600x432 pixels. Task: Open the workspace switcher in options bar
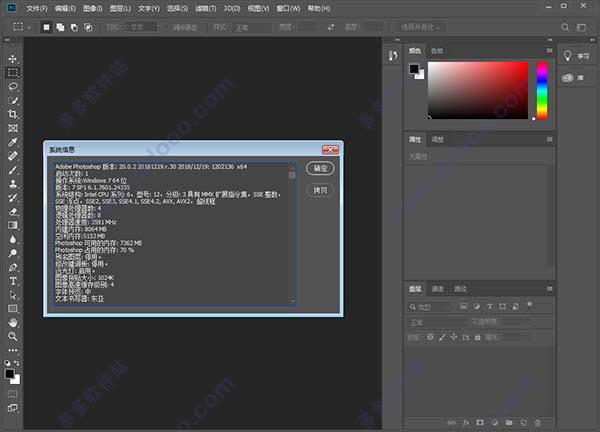point(581,27)
